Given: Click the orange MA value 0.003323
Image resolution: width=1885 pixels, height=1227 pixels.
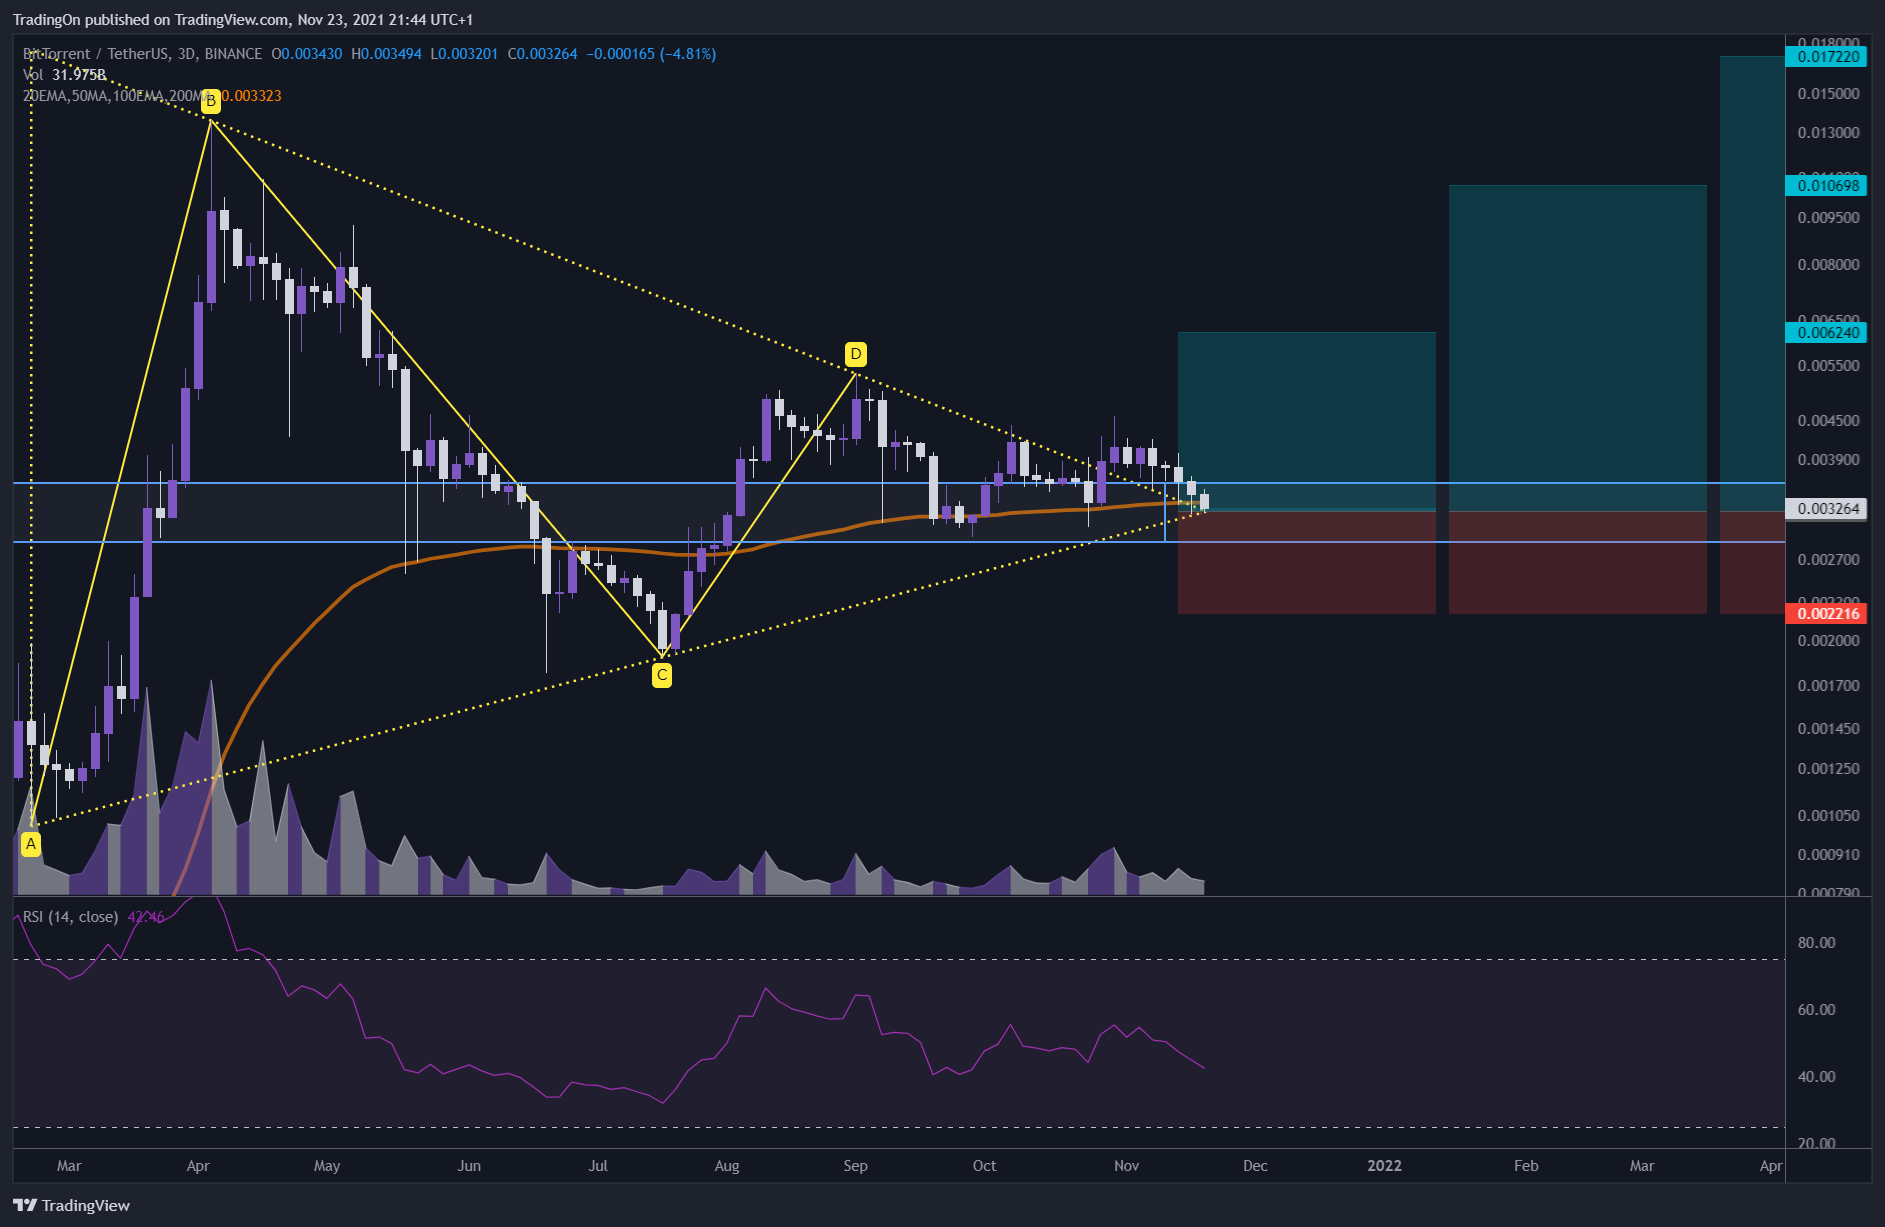Looking at the screenshot, I should (x=251, y=96).
